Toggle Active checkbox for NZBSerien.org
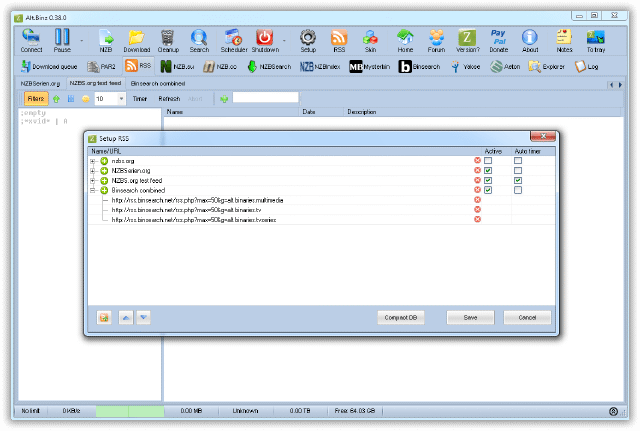 pos(488,170)
